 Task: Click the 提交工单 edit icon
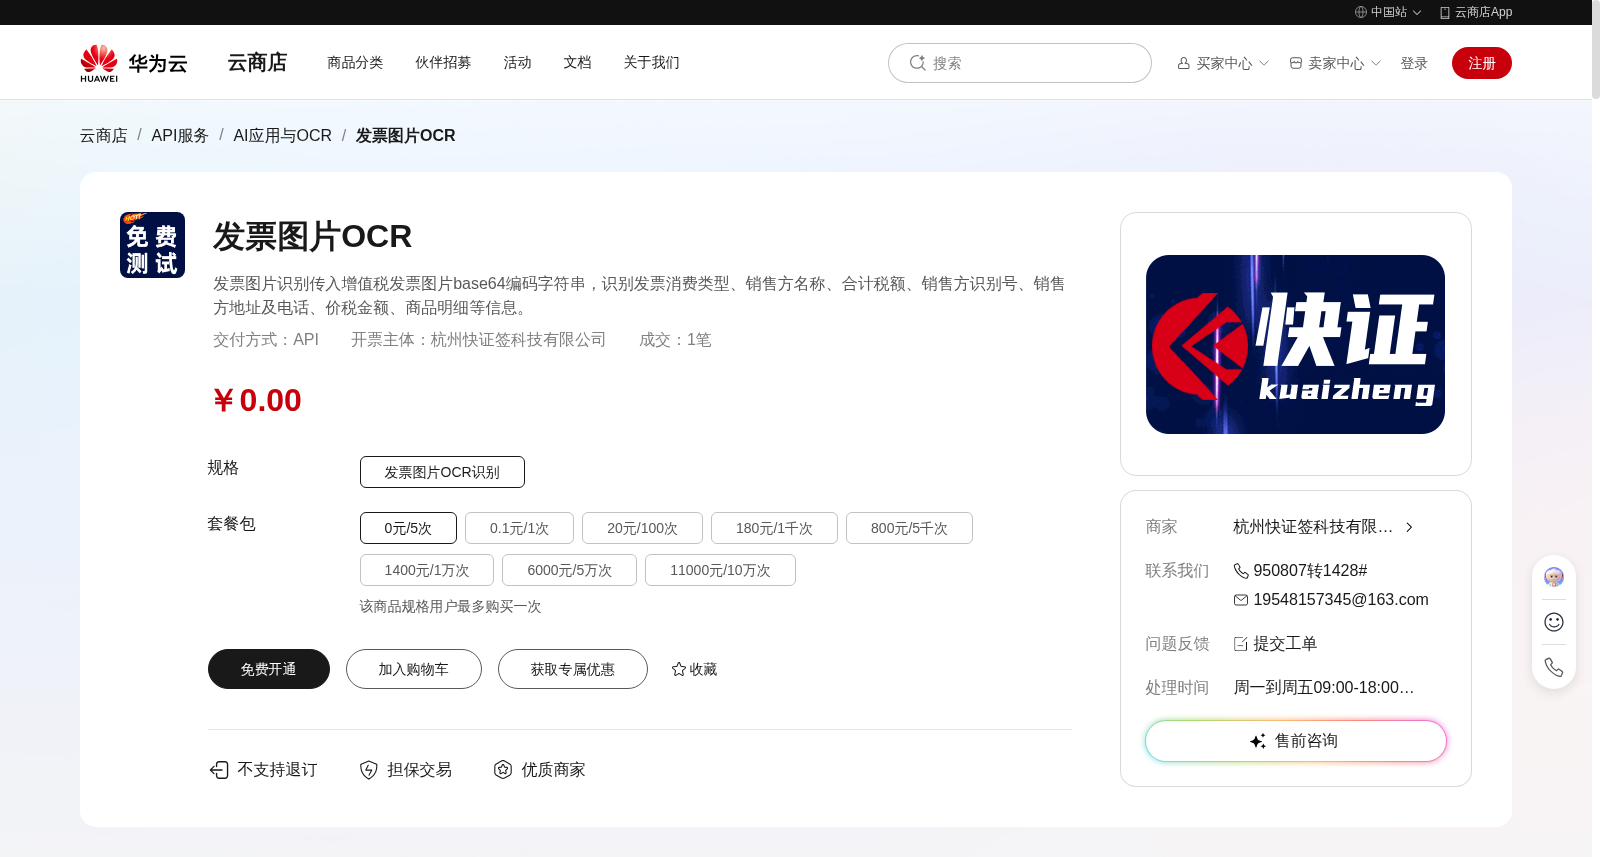tap(1241, 644)
